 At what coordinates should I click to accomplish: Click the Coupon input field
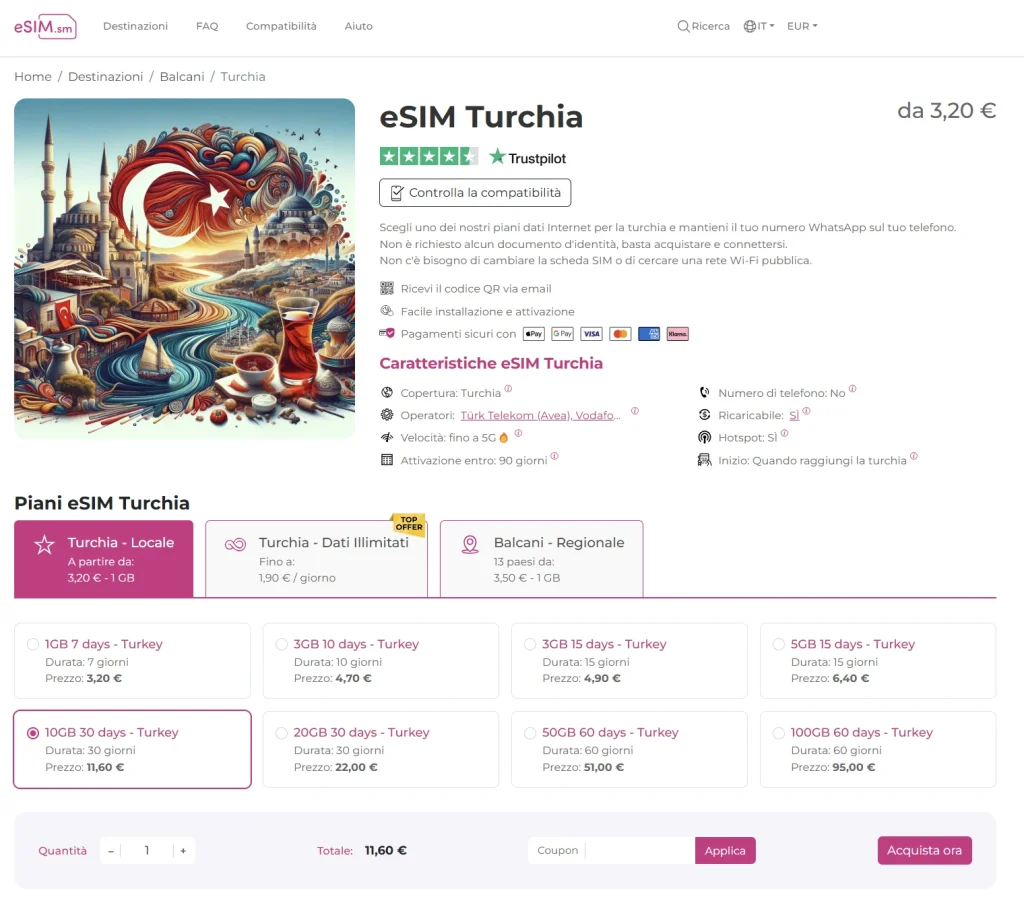(611, 850)
